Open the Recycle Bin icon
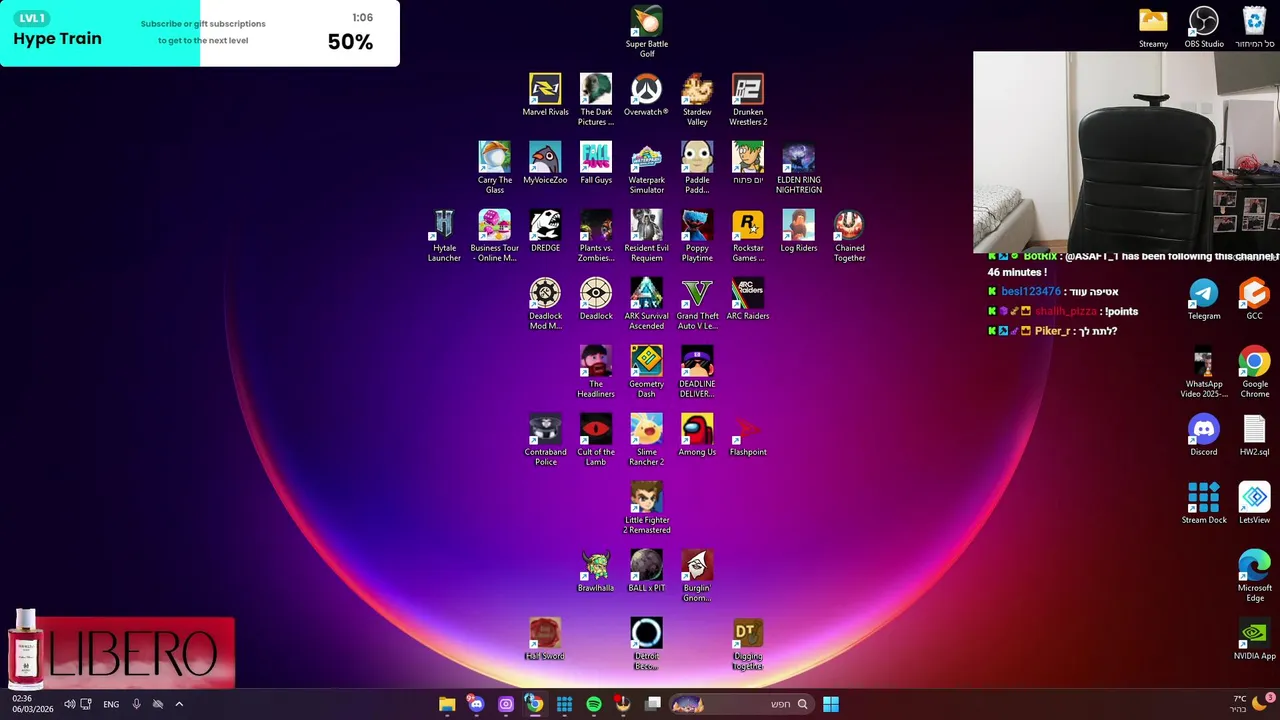 click(x=1254, y=27)
